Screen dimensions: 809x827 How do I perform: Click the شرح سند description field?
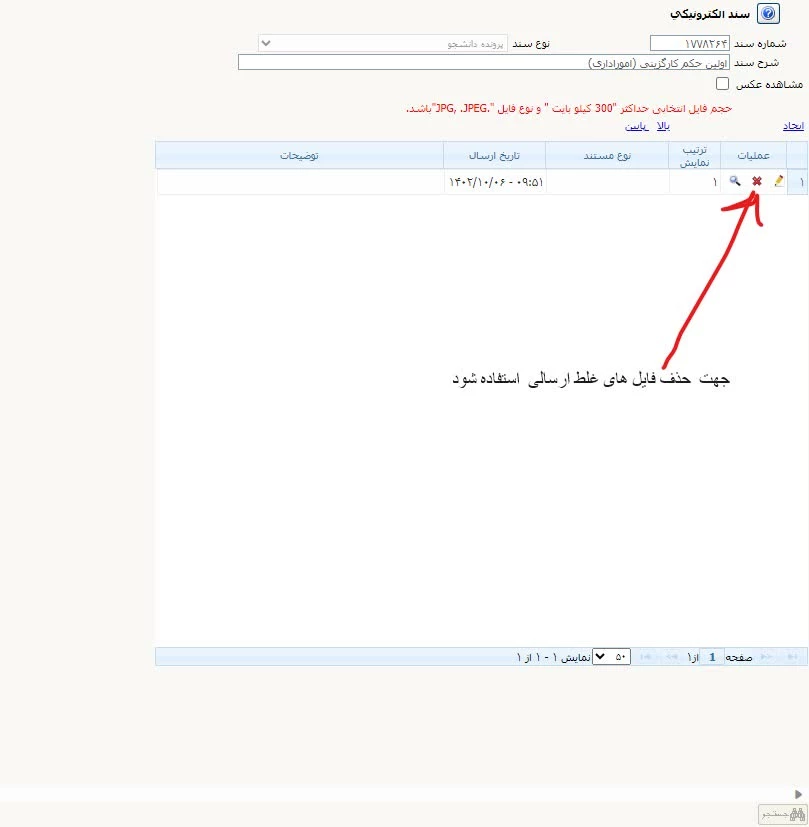pyautogui.click(x=483, y=62)
